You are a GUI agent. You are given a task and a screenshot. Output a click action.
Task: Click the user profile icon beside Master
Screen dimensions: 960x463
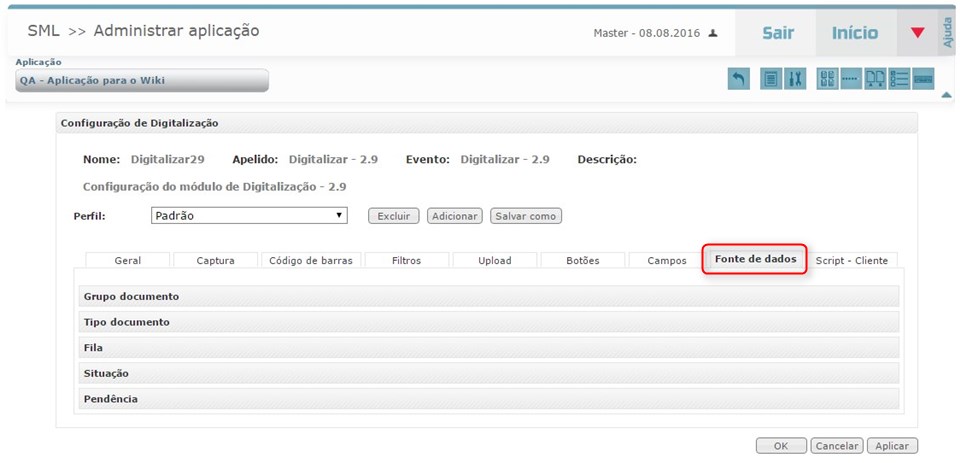point(713,33)
